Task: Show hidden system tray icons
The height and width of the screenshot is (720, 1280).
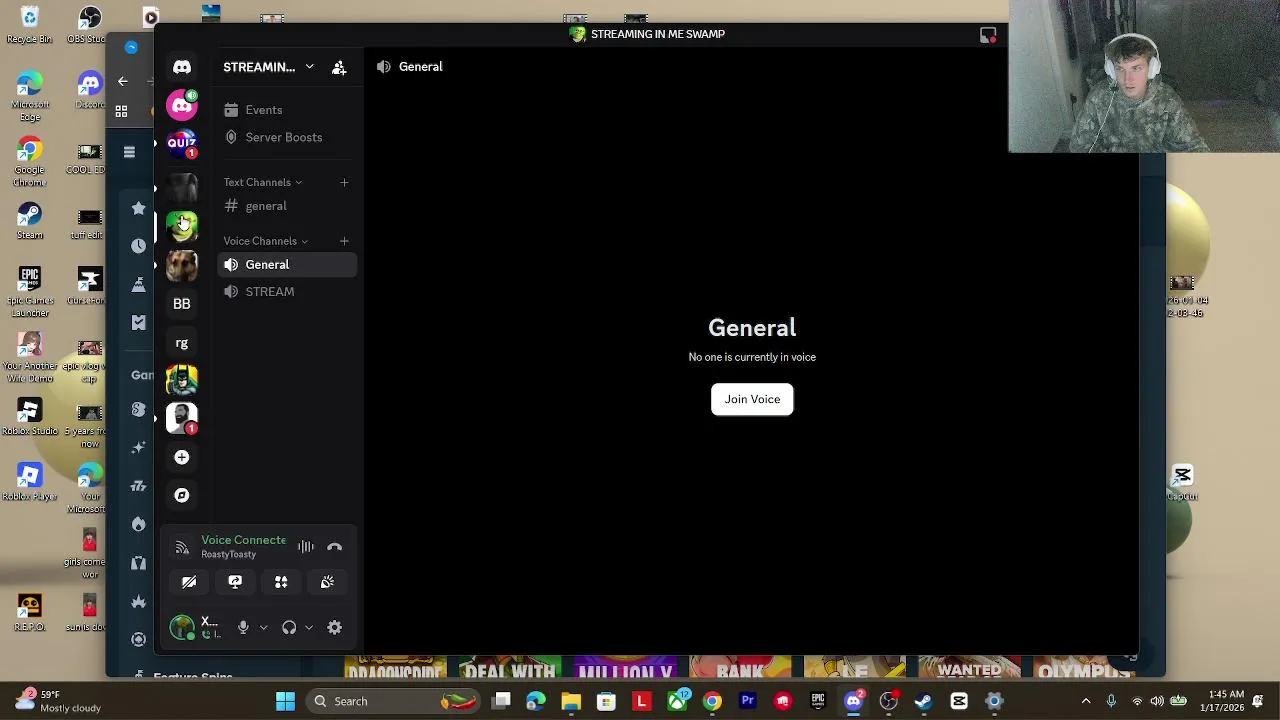Action: [1086, 701]
